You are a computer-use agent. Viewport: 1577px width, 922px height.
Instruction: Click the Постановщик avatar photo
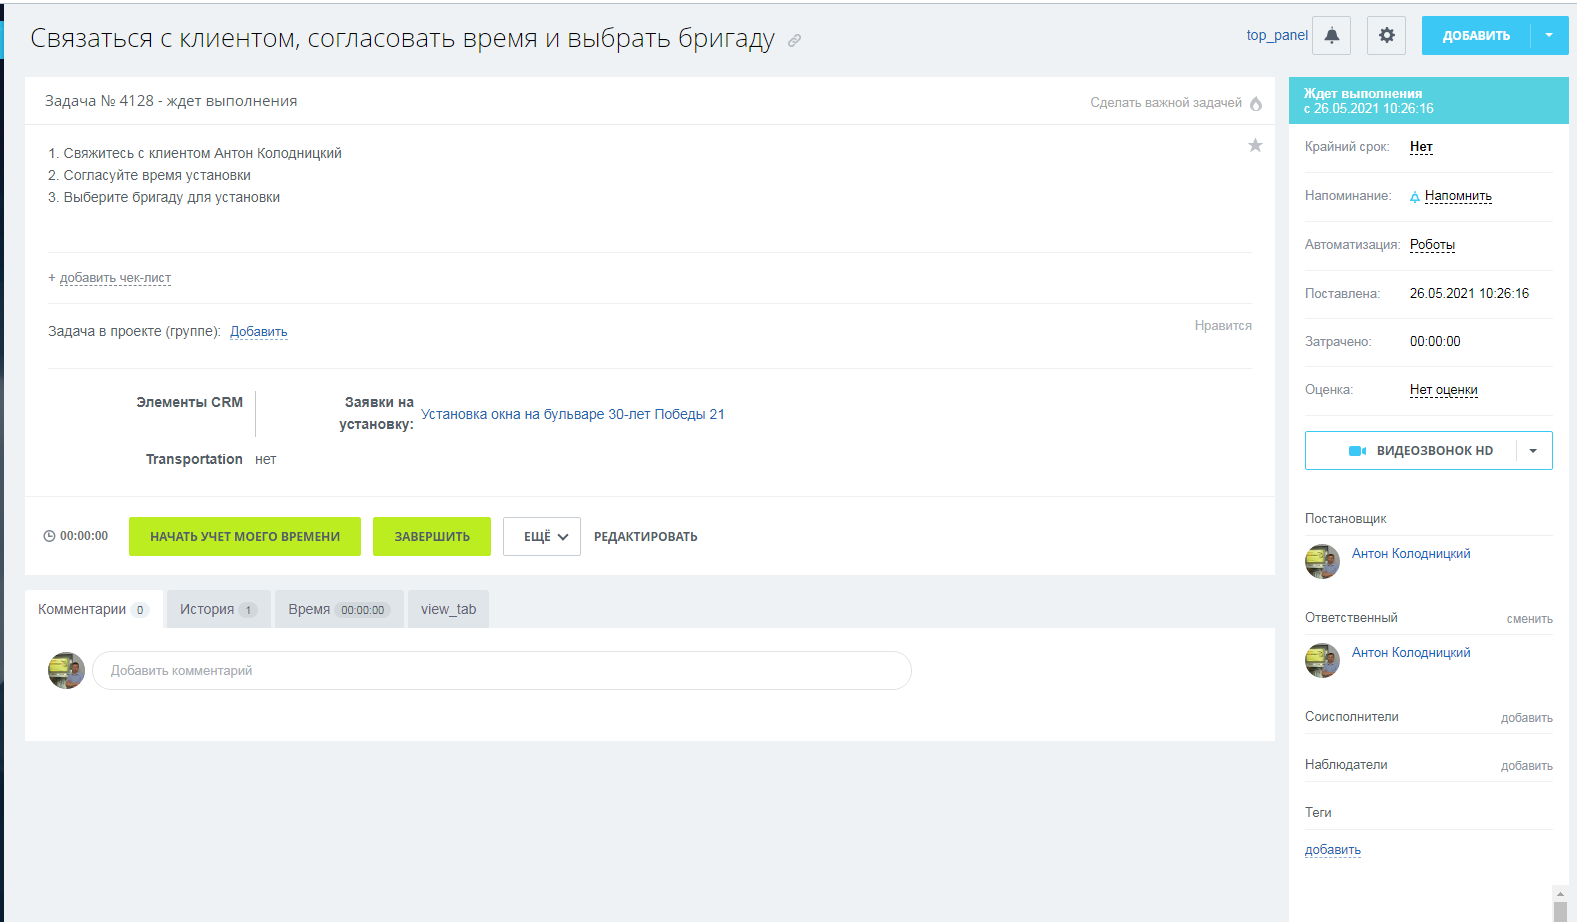coord(1322,561)
